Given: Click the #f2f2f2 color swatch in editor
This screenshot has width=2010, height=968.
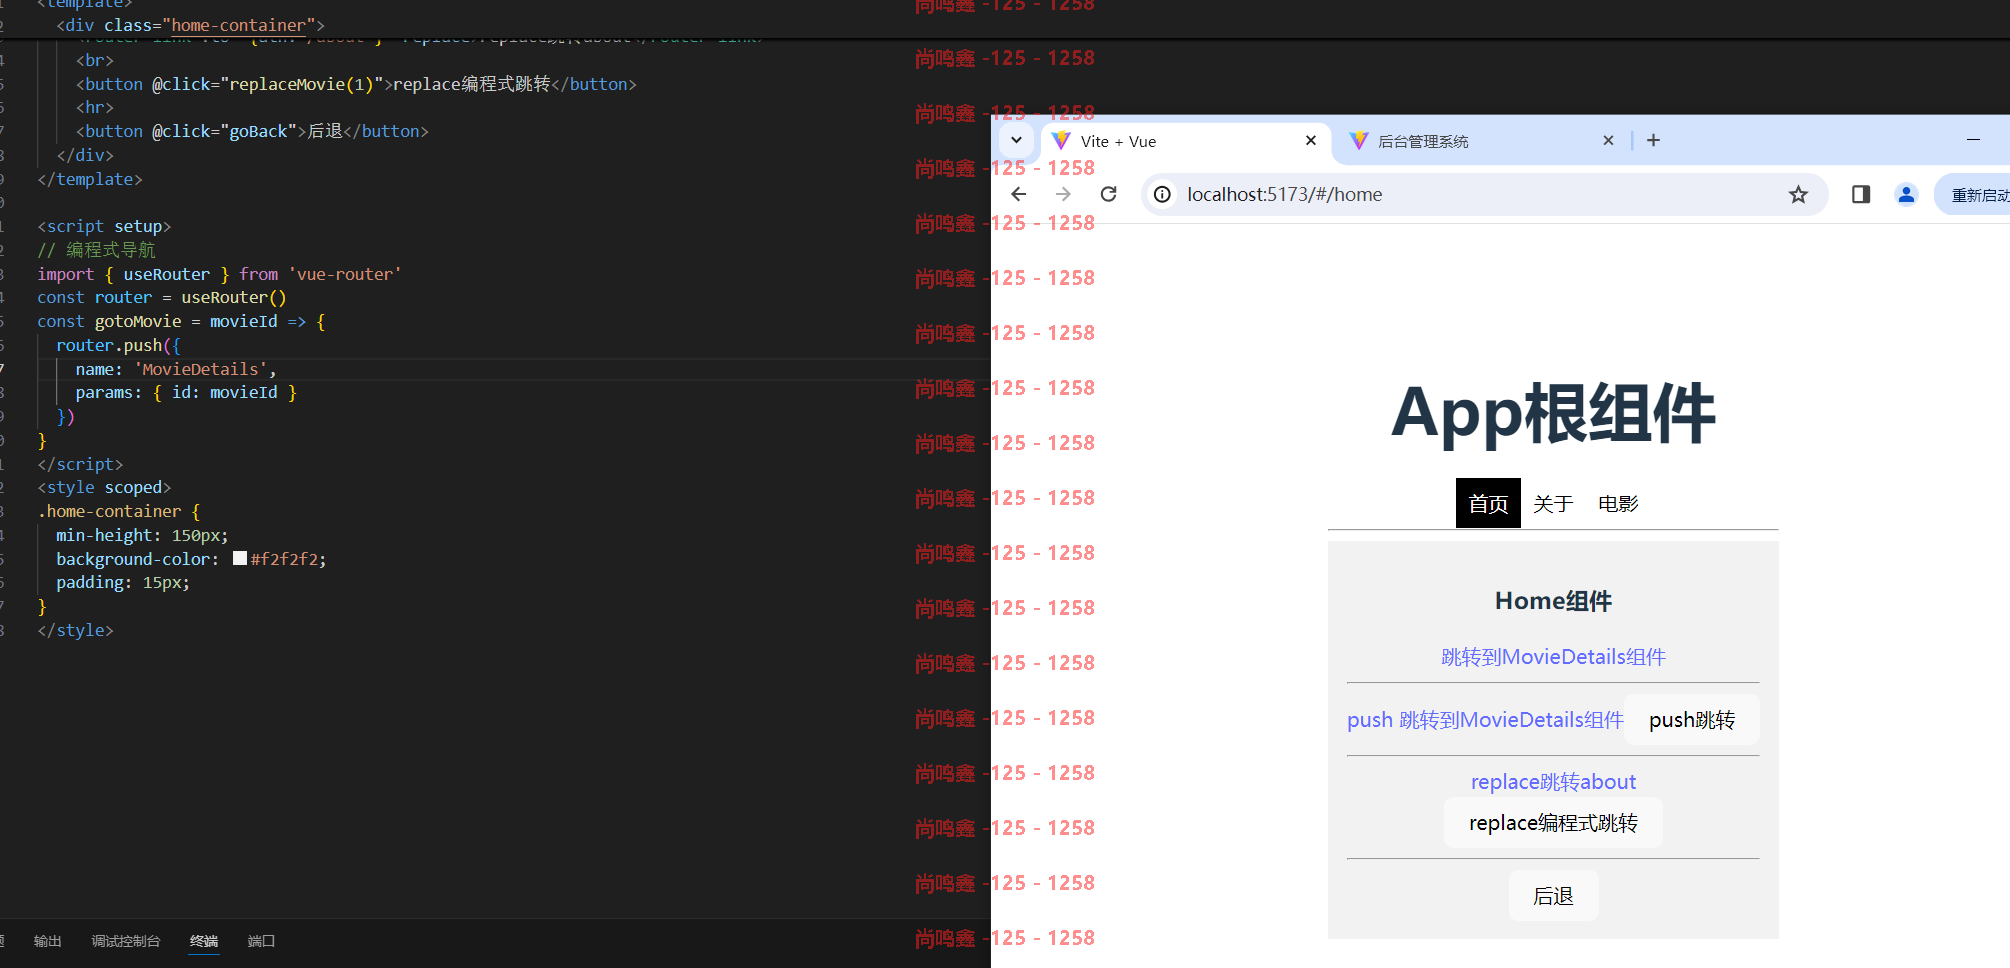Looking at the screenshot, I should click(240, 559).
